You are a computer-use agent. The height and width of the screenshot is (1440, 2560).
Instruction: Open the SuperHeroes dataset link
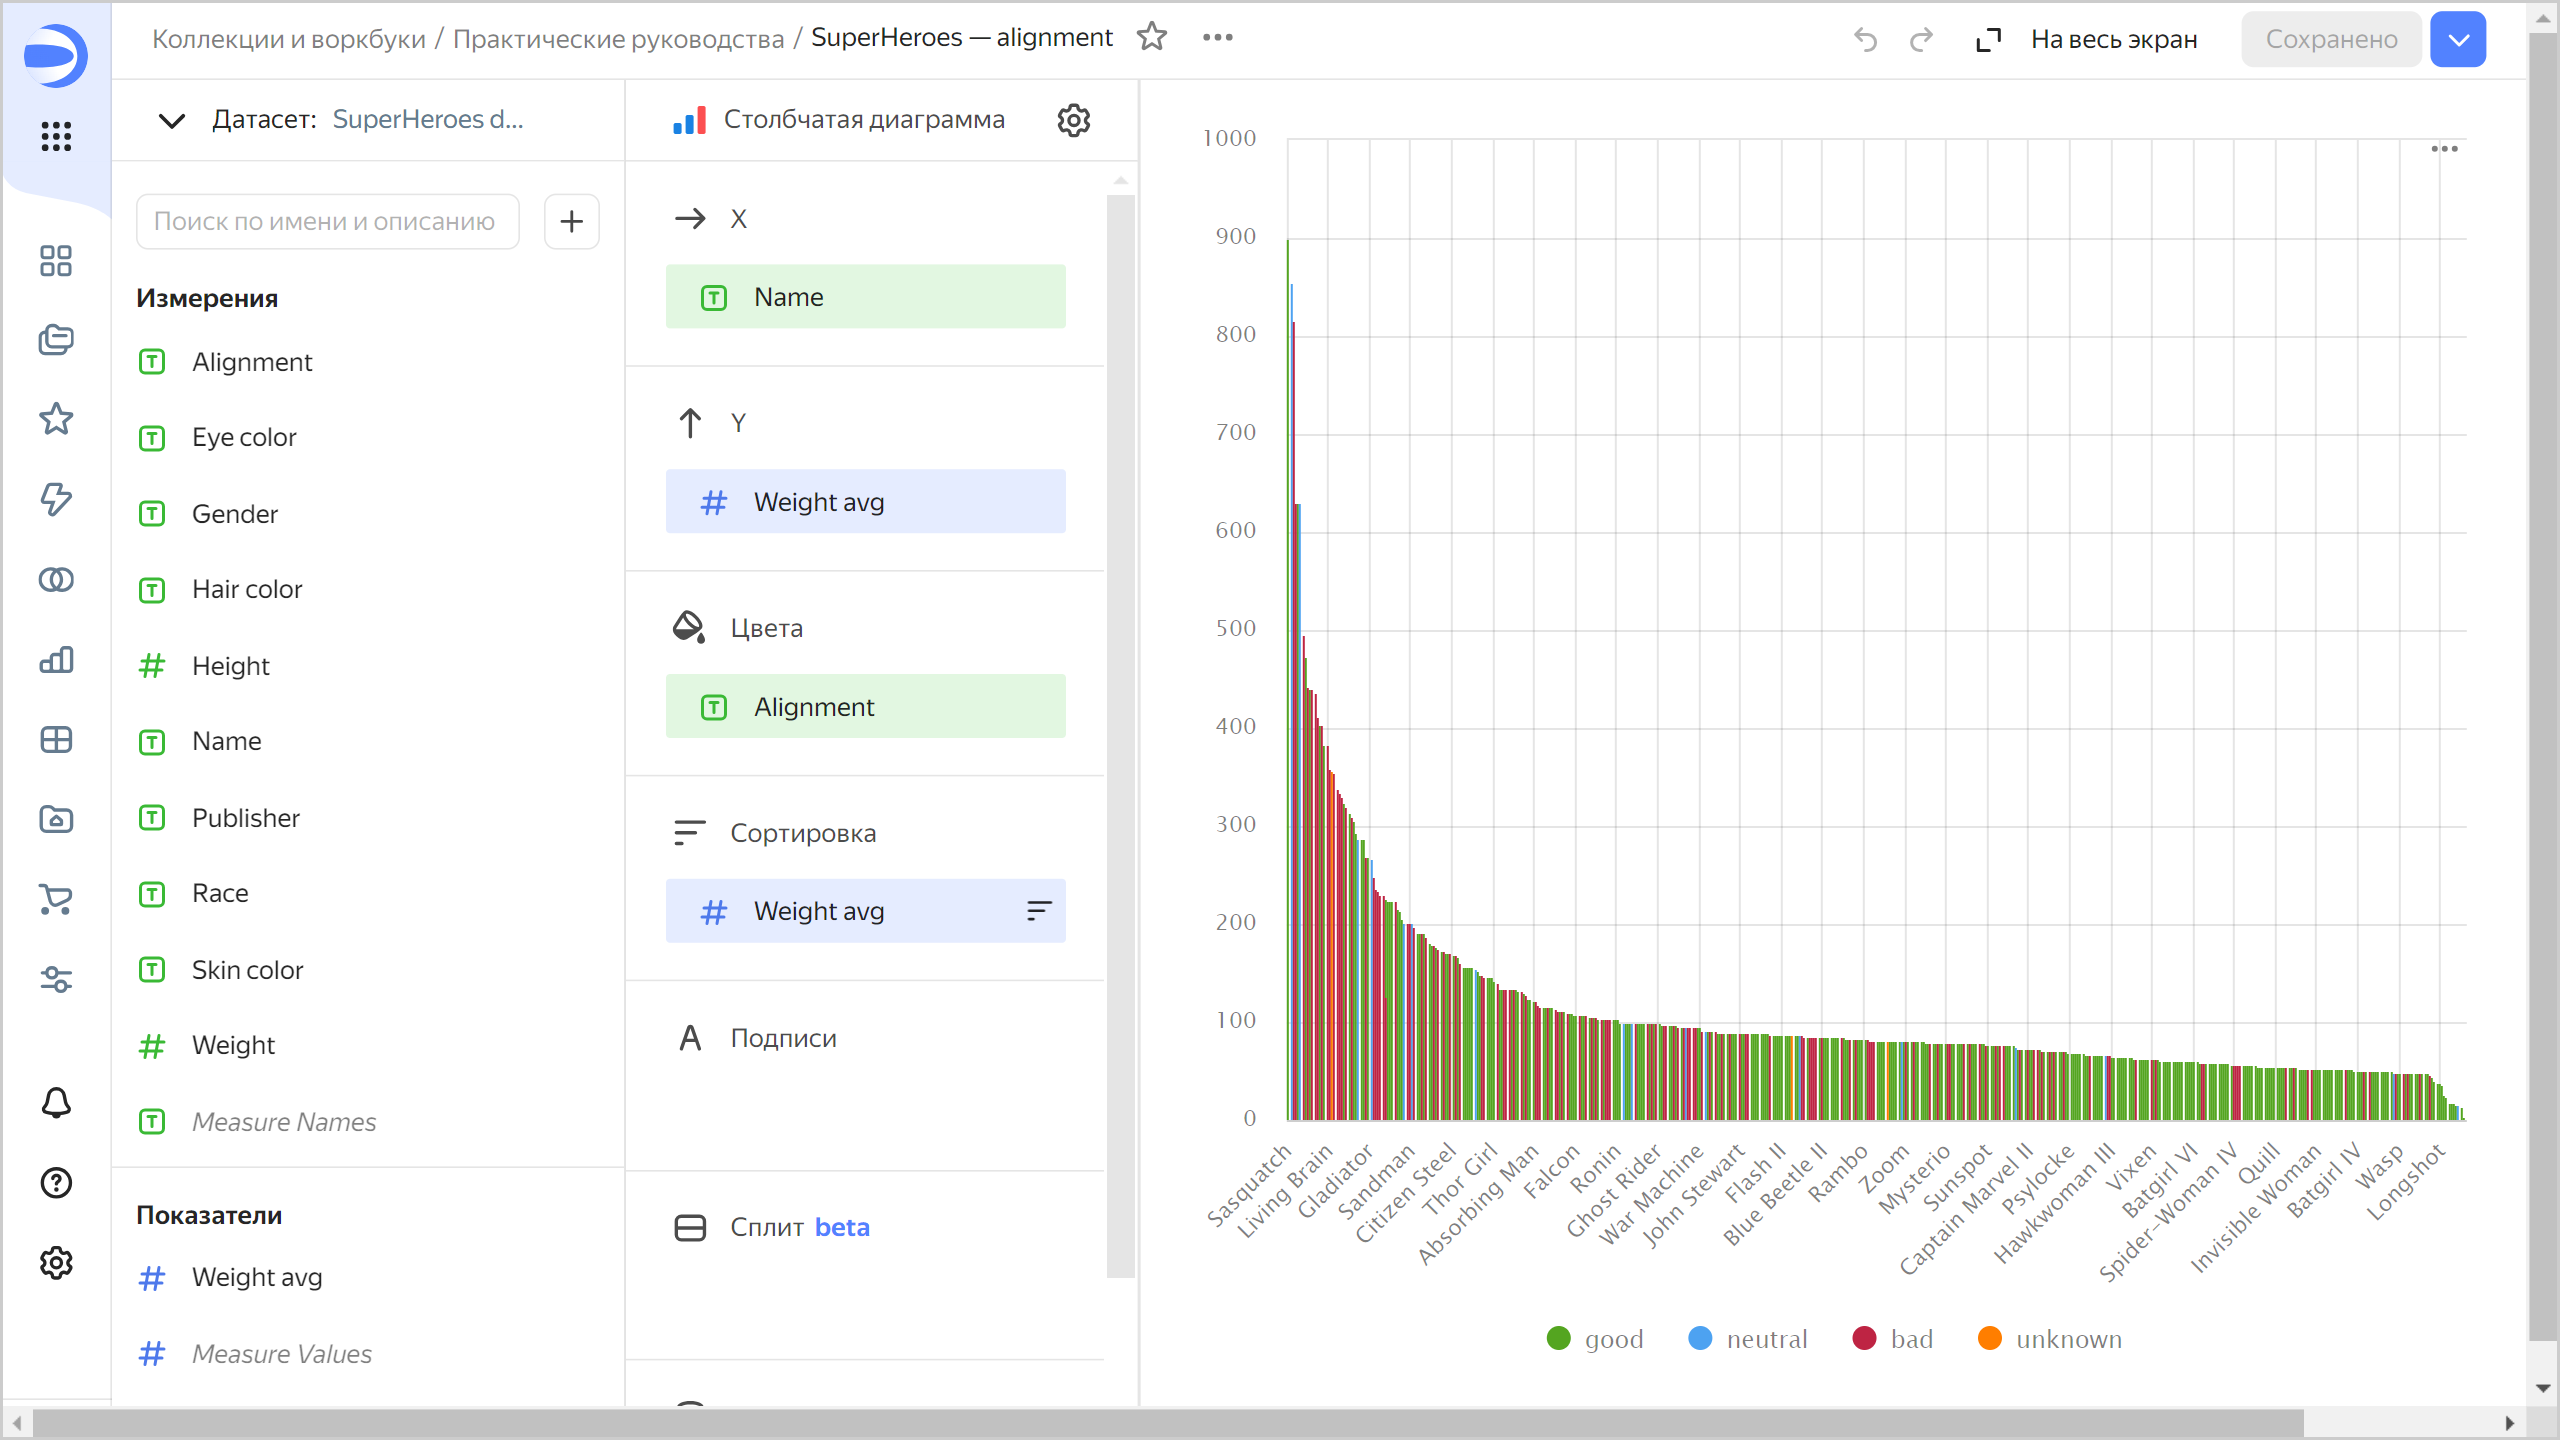428,120
